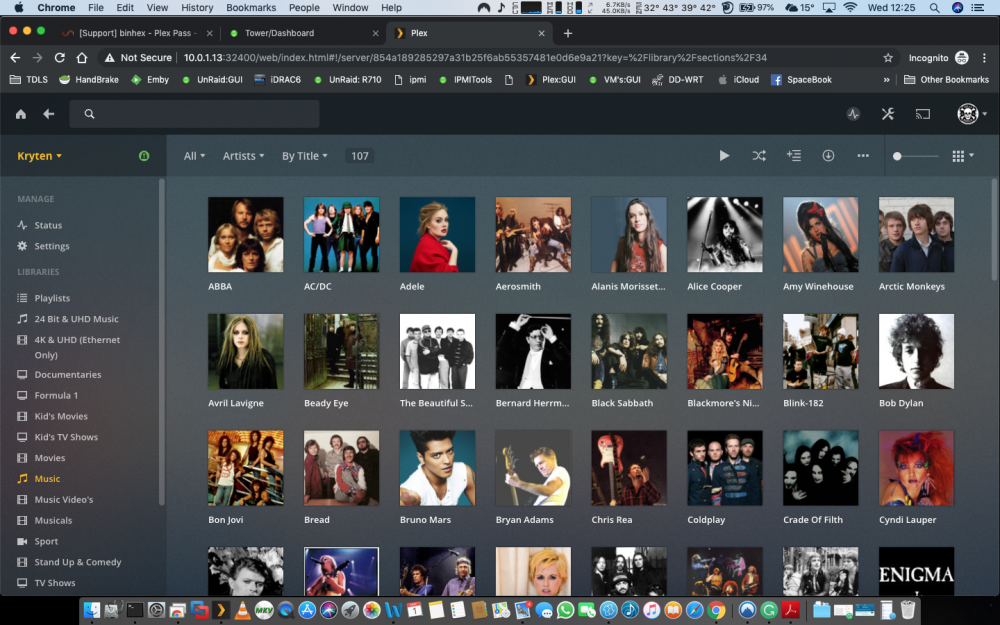Click the Coldplay artist name
Viewport: 1000px width, 625px height.
706,520
